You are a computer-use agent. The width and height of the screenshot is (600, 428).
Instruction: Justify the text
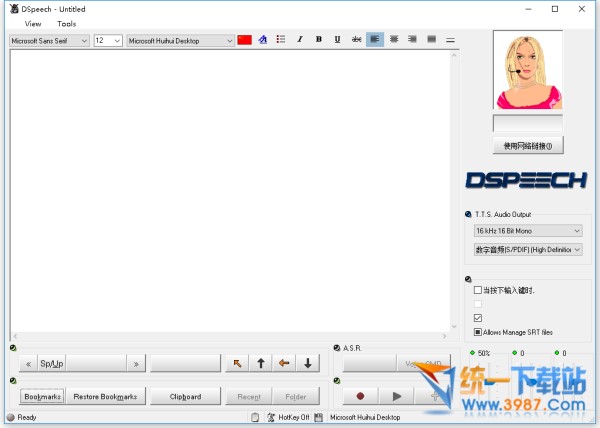point(432,39)
